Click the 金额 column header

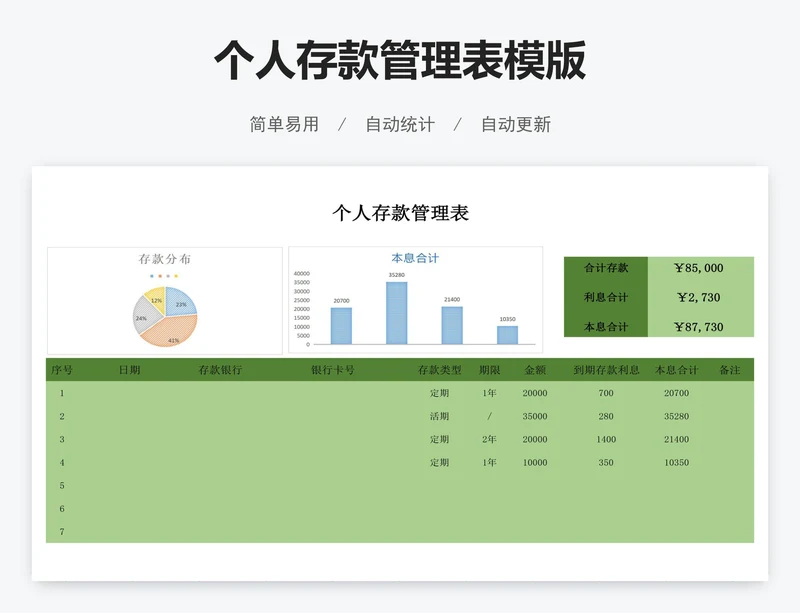535,370
